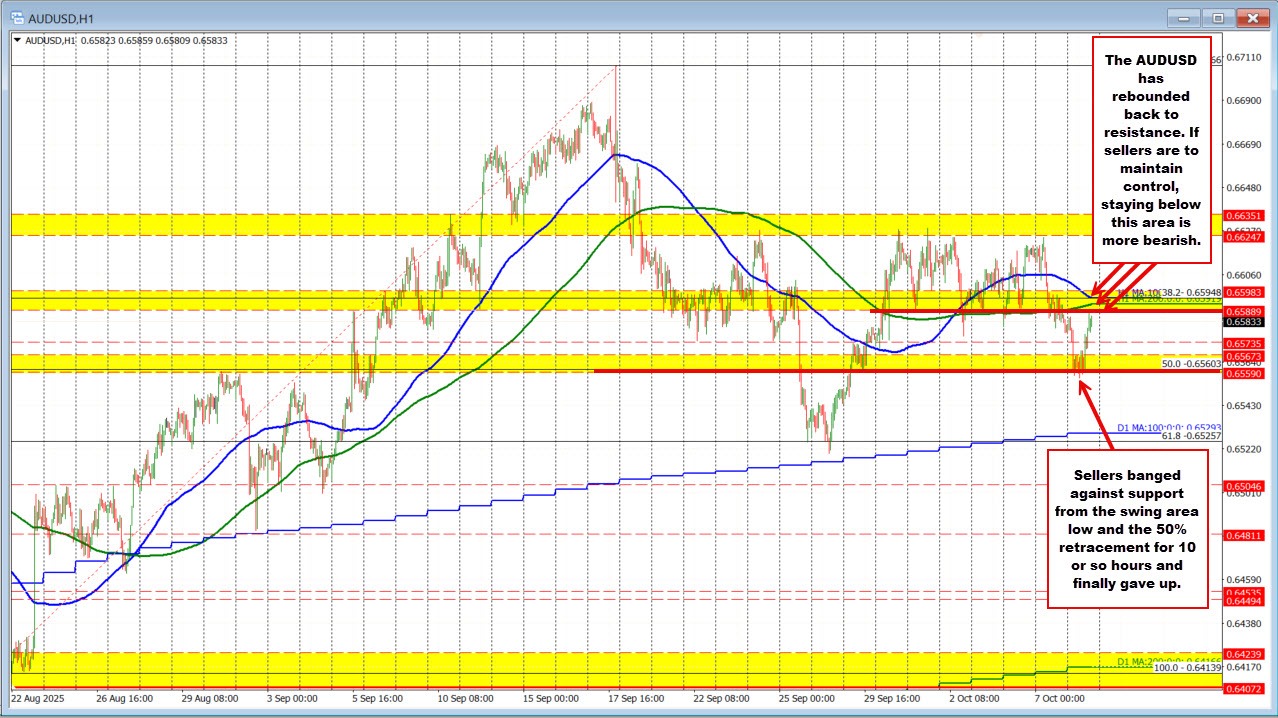Click the '17 Sep 16:00' time axis label
Screen dimensions: 1278x718
point(635,698)
